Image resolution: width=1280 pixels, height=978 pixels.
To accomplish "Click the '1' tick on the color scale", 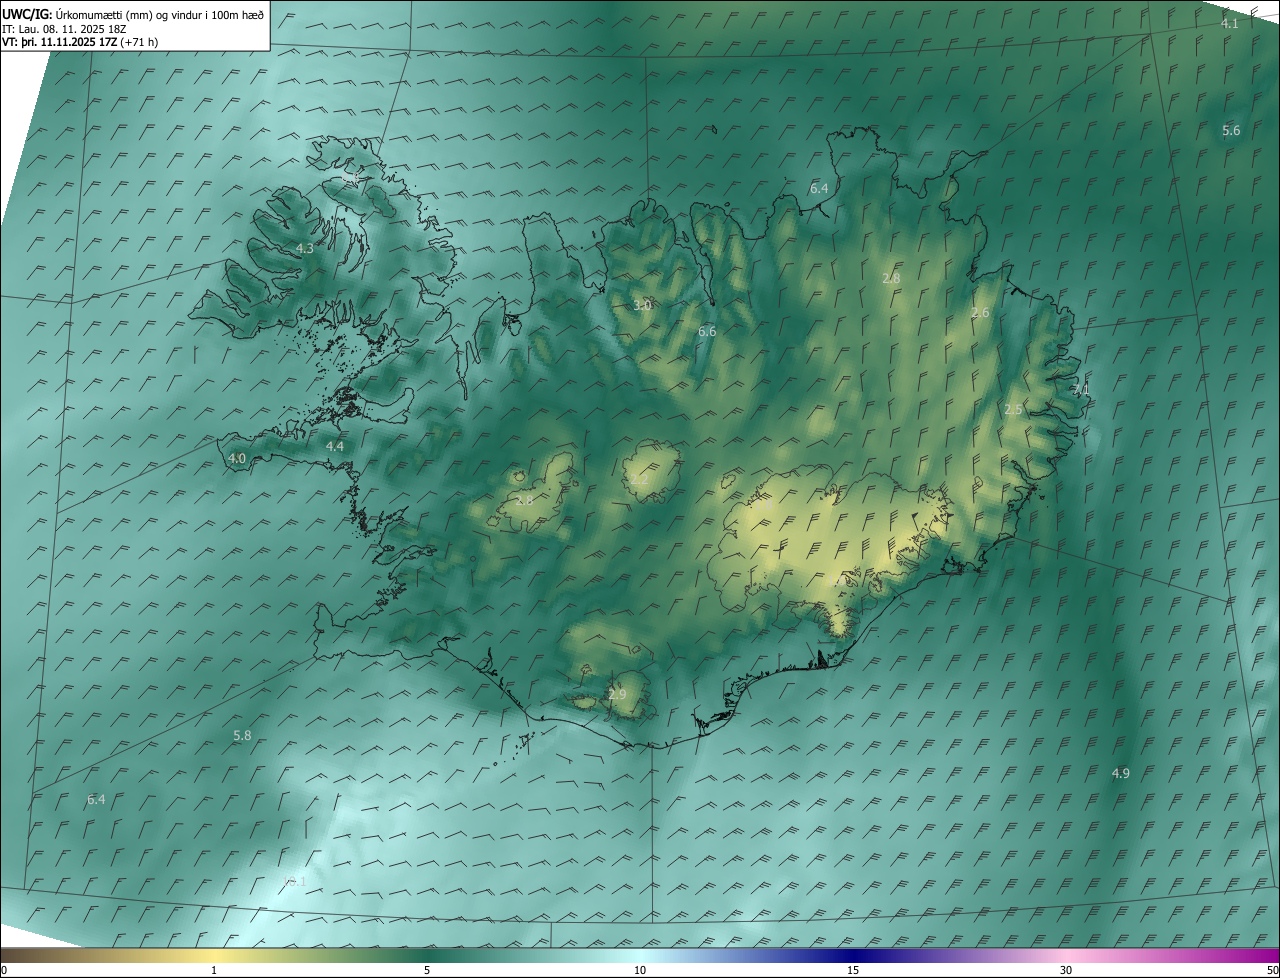I will (214, 970).
